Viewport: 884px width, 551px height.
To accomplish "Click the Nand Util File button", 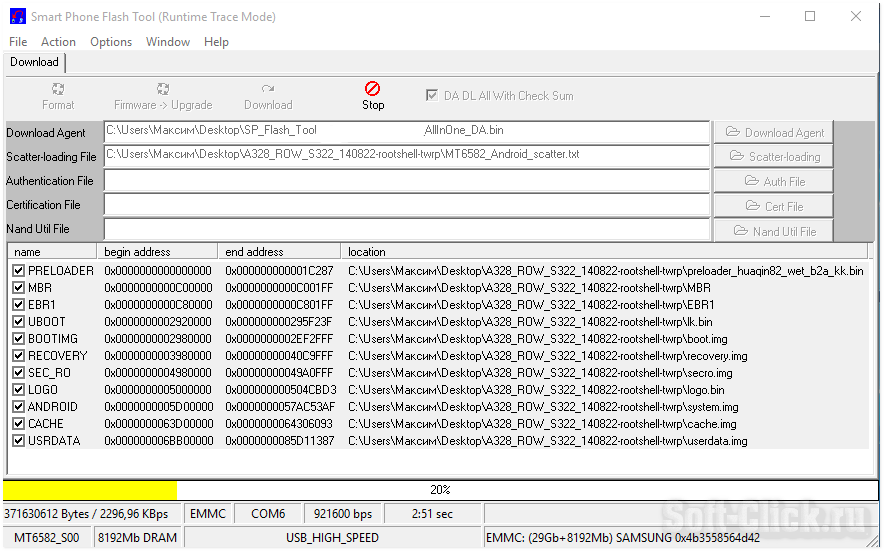I will click(x=773, y=231).
